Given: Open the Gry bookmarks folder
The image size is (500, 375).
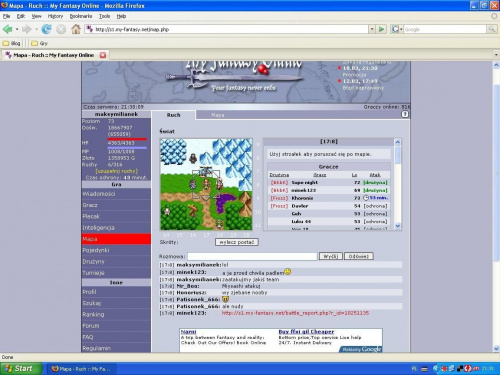Looking at the screenshot, I should [x=39, y=43].
